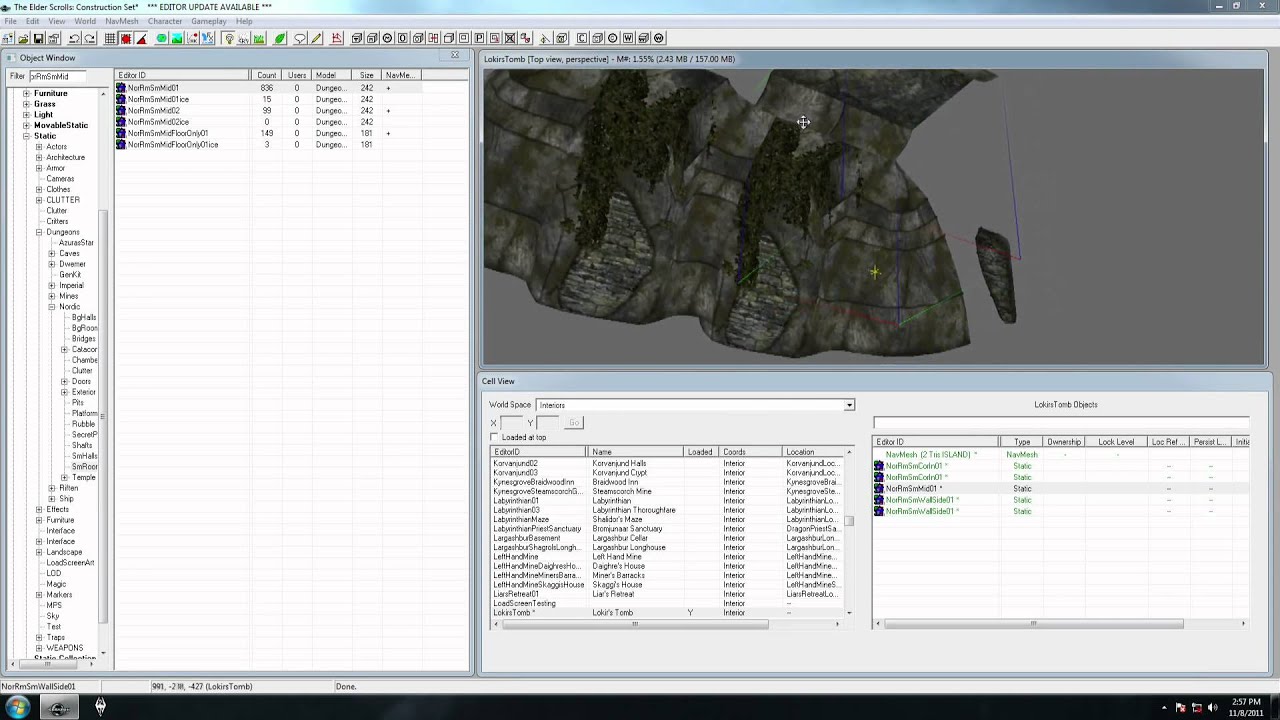Click the Object Window filter text field
Screen dimensions: 1280x720
coord(58,76)
